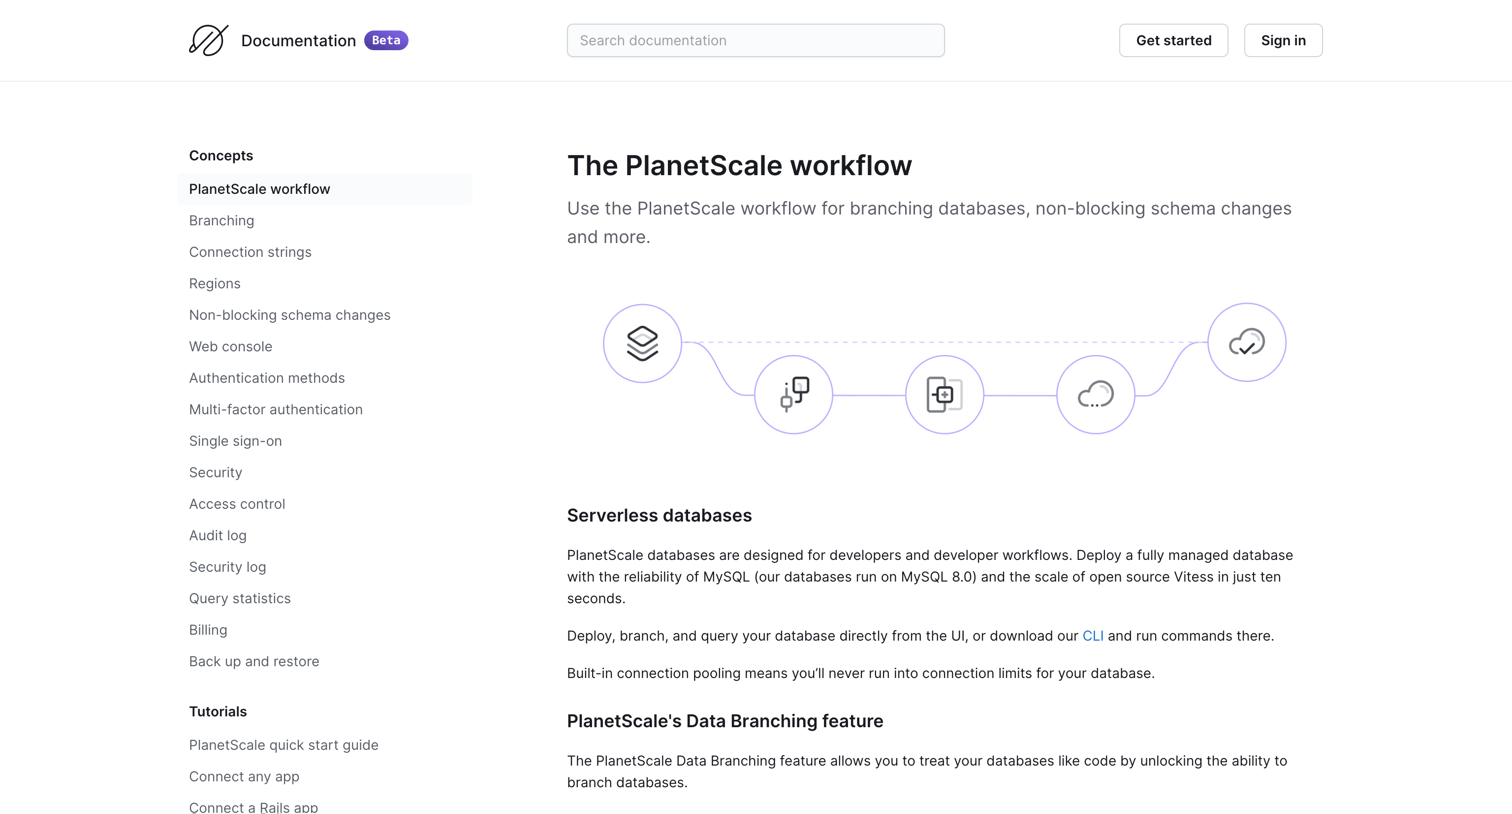
Task: Click the Tutorials section heading
Action: coord(218,711)
